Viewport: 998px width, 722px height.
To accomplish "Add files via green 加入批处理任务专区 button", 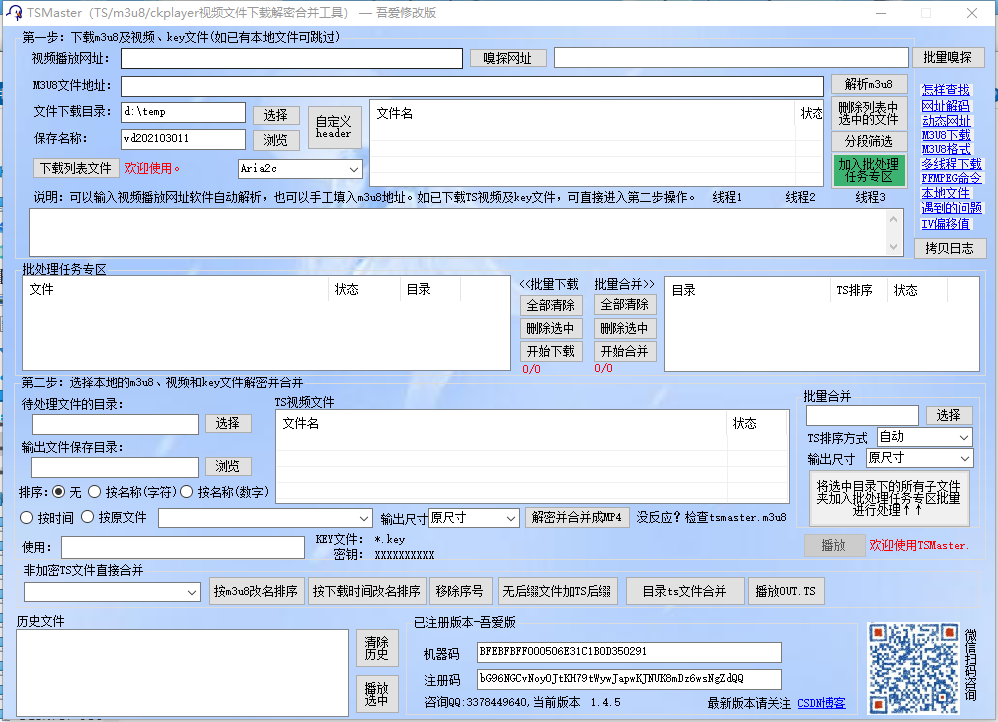I will tap(869, 170).
